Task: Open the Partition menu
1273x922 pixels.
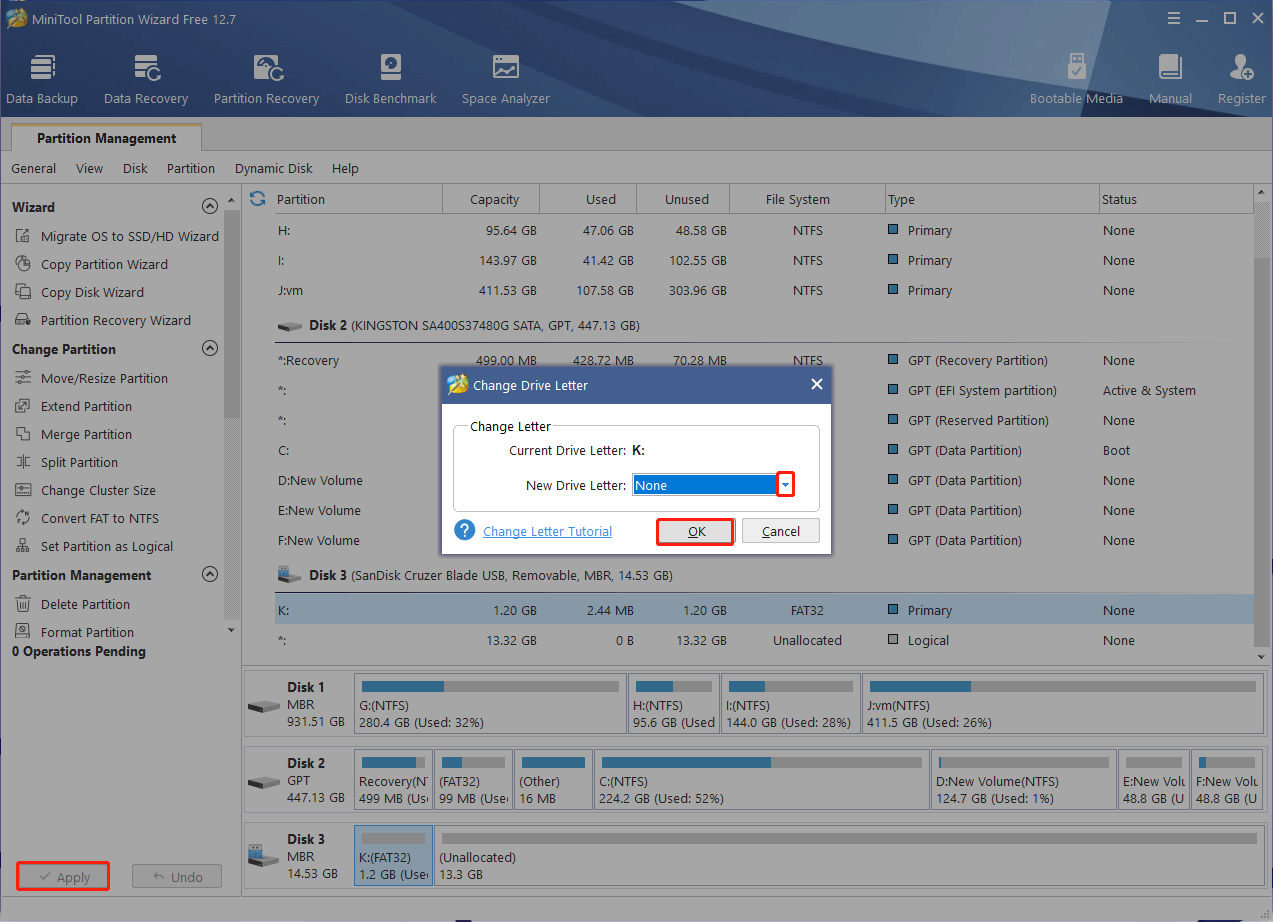Action: point(191,169)
